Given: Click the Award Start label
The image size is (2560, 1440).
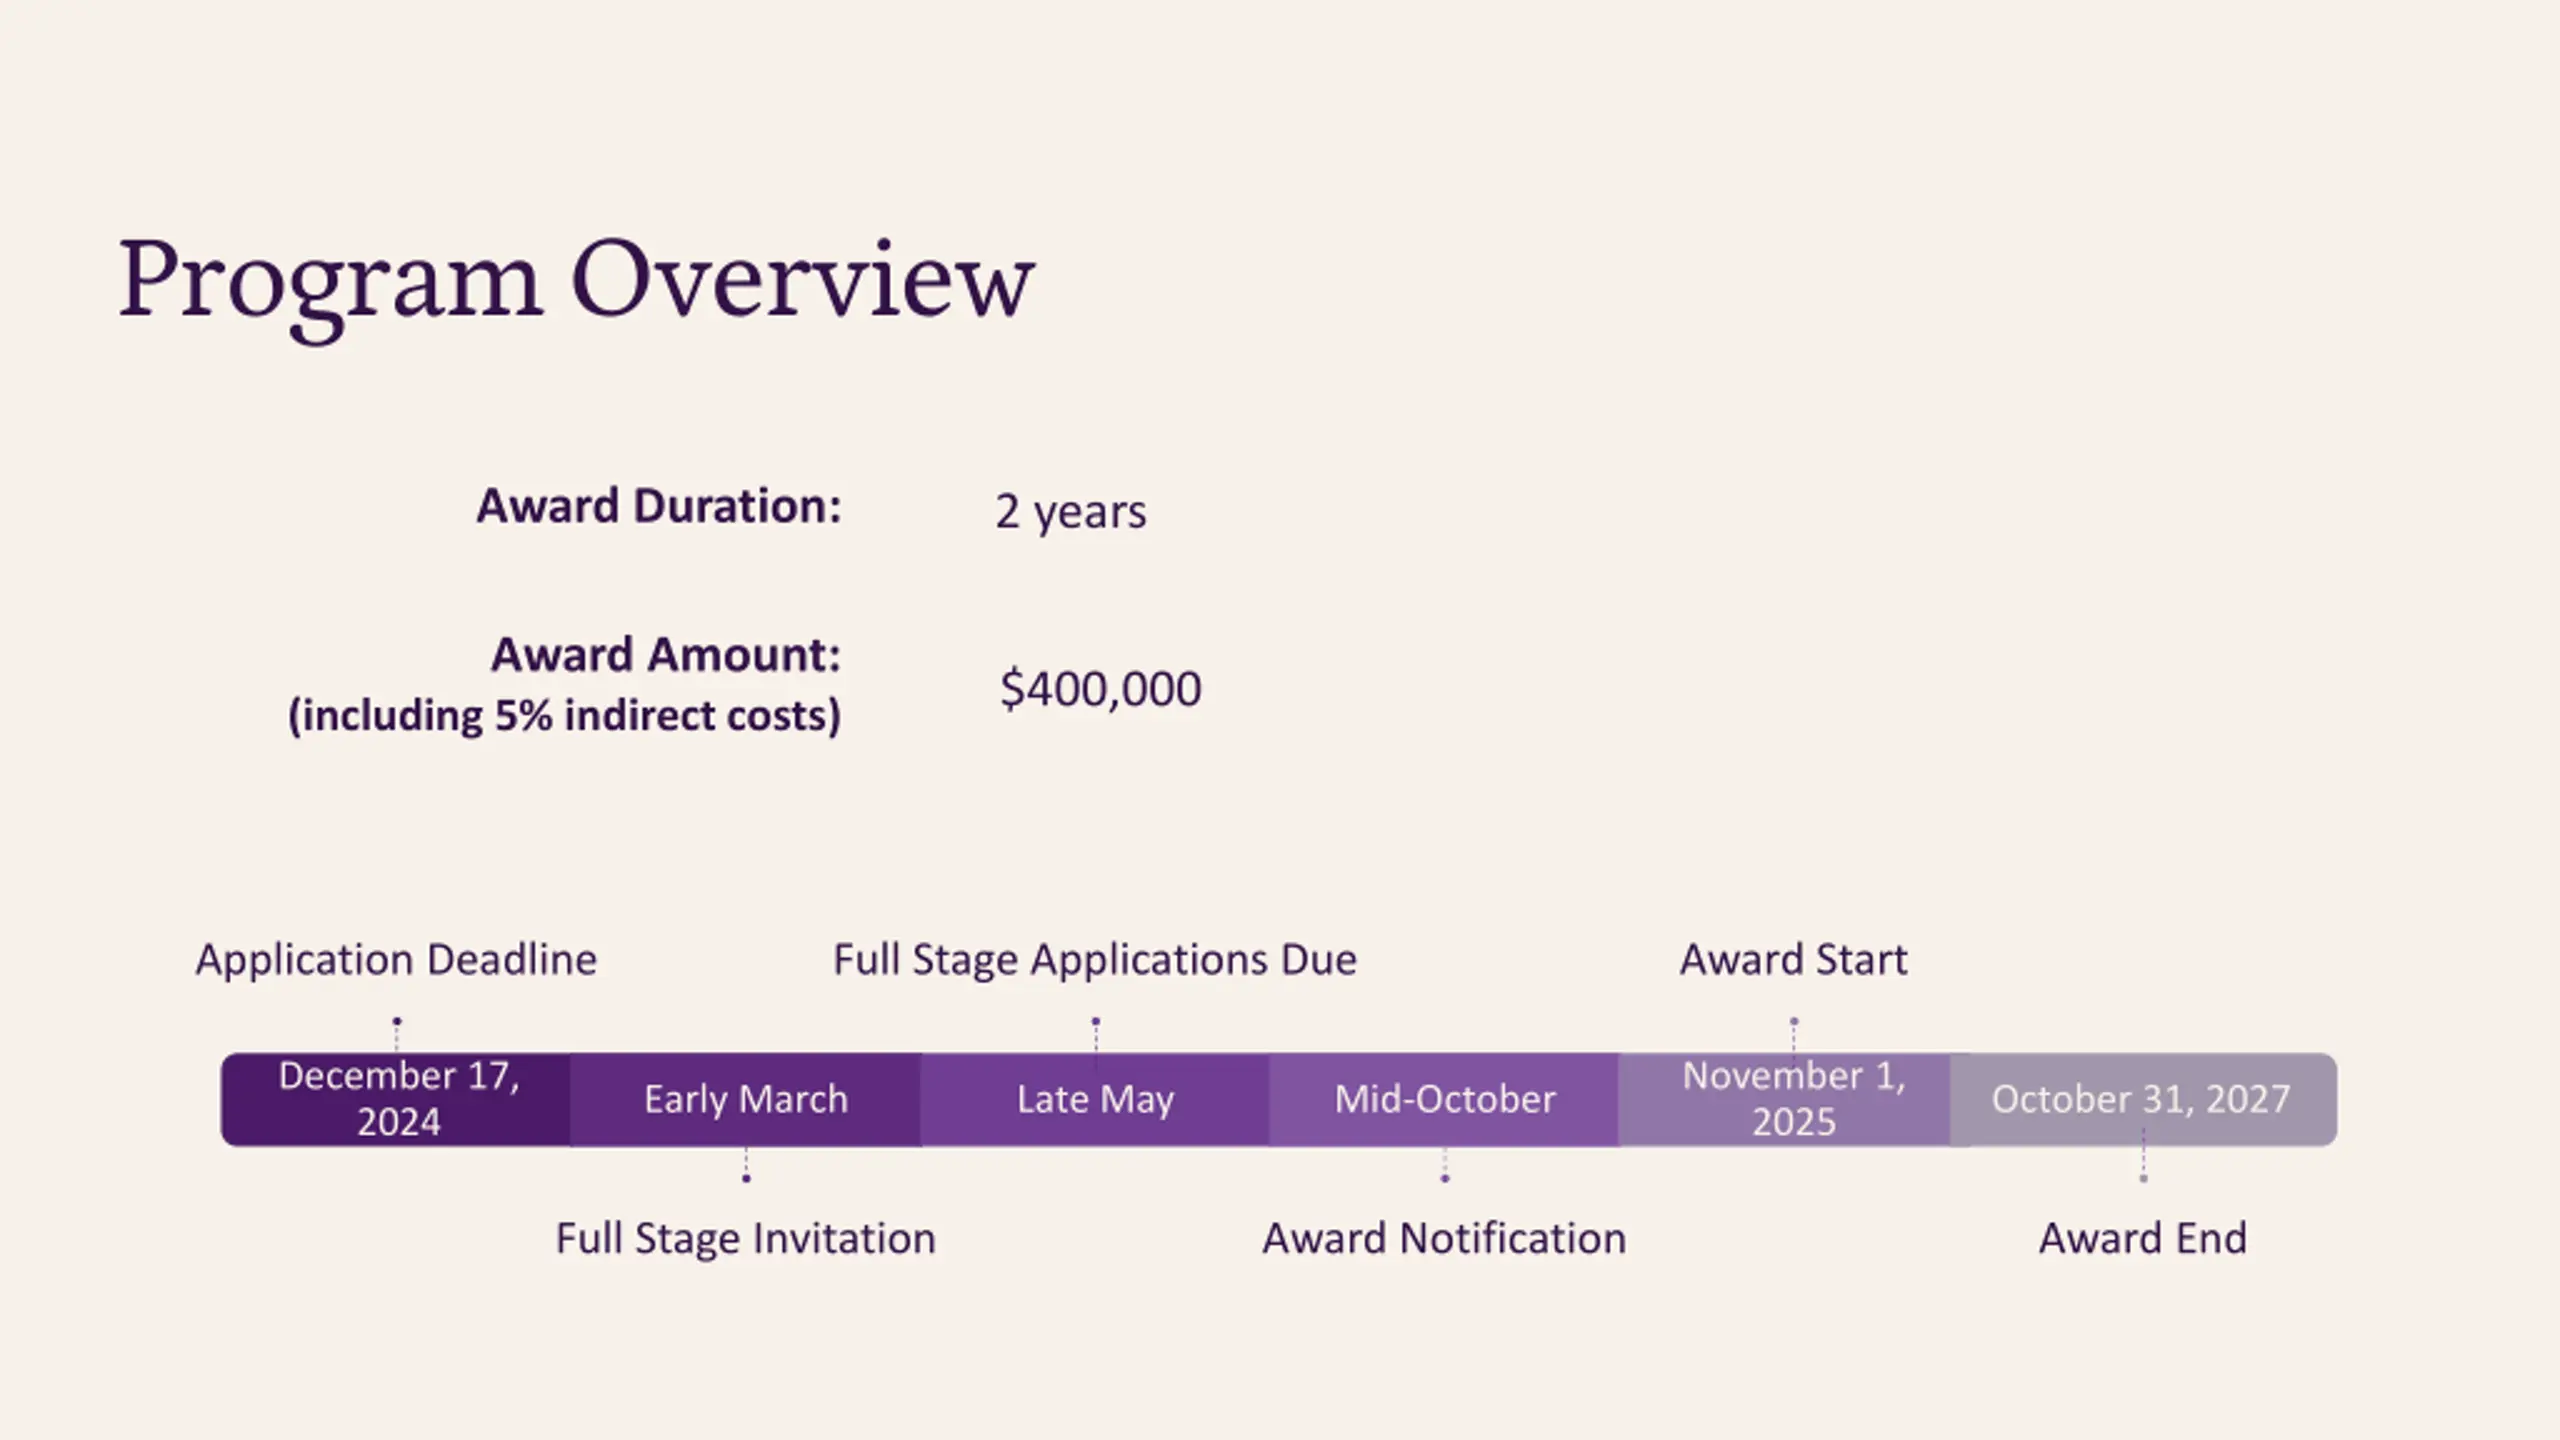Looking at the screenshot, I should click(1793, 960).
